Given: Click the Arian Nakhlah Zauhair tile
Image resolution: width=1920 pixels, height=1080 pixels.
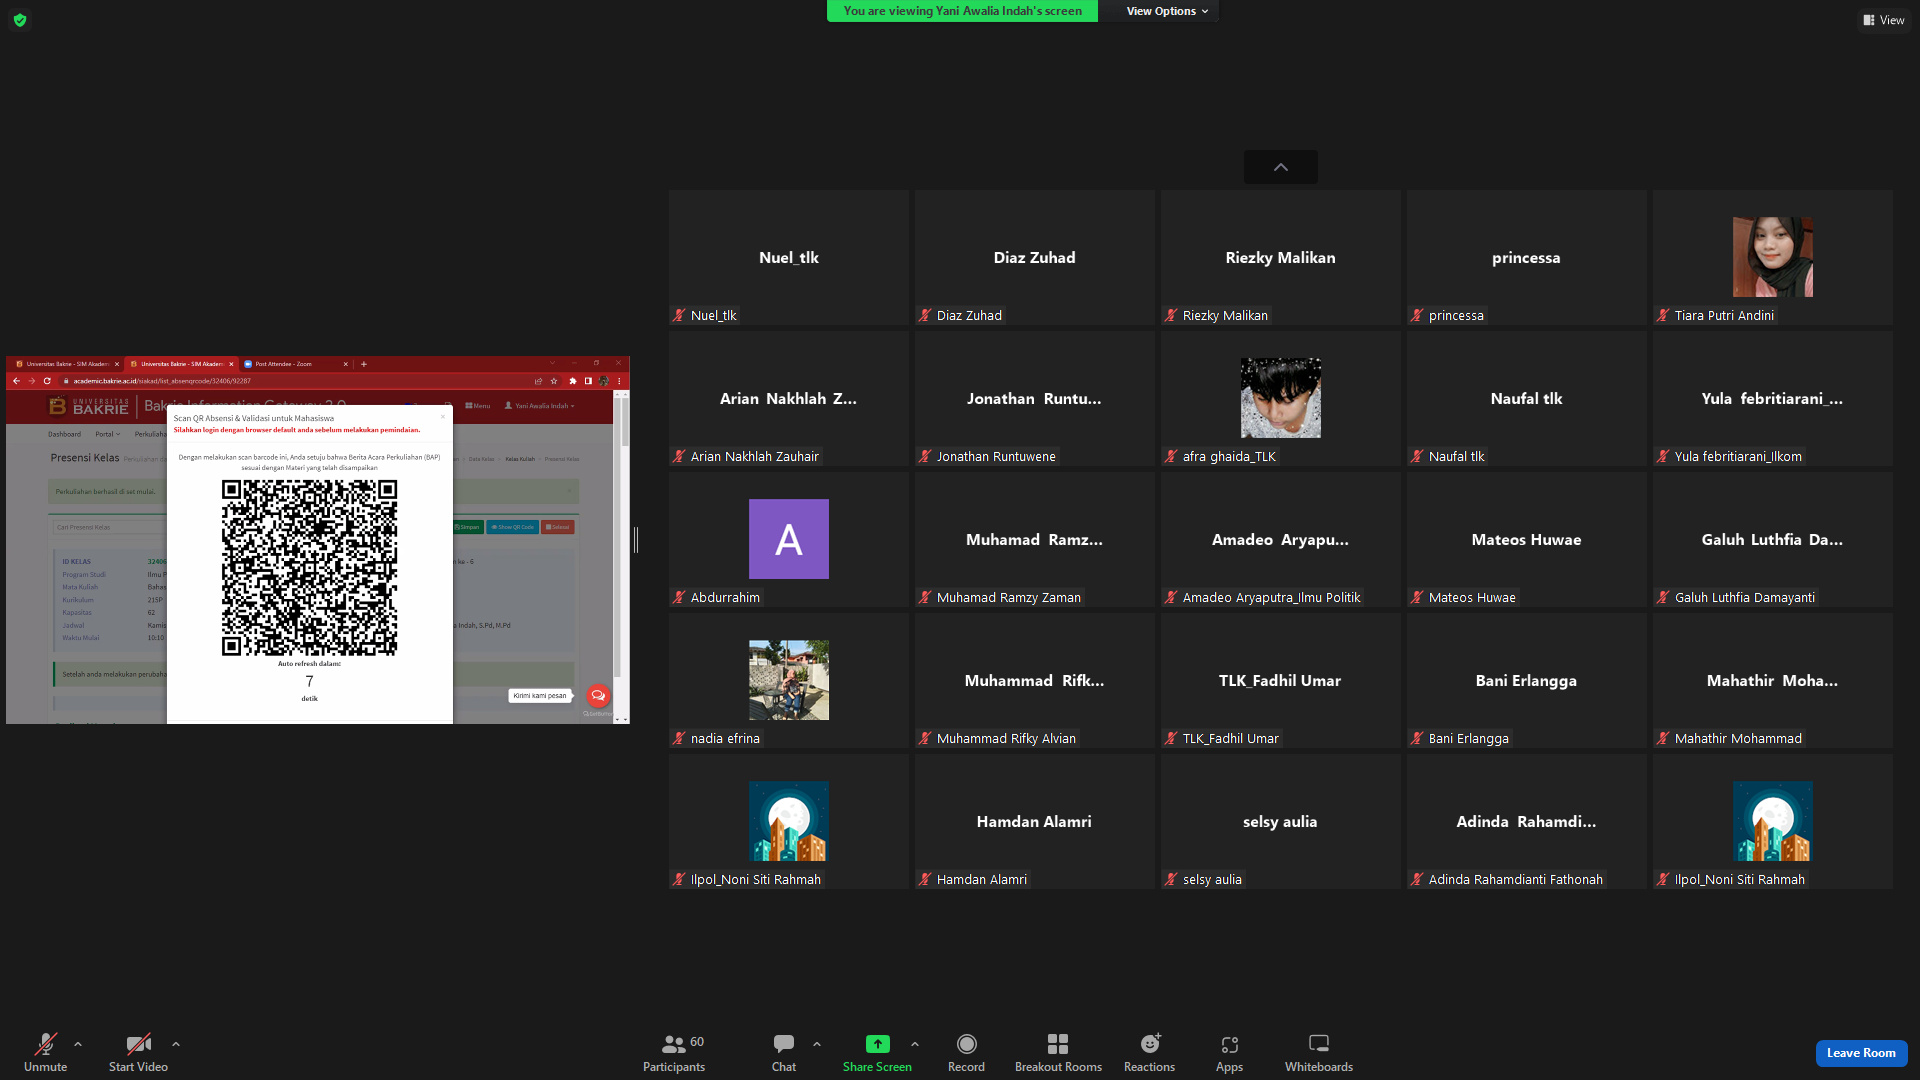Looking at the screenshot, I should coord(788,398).
